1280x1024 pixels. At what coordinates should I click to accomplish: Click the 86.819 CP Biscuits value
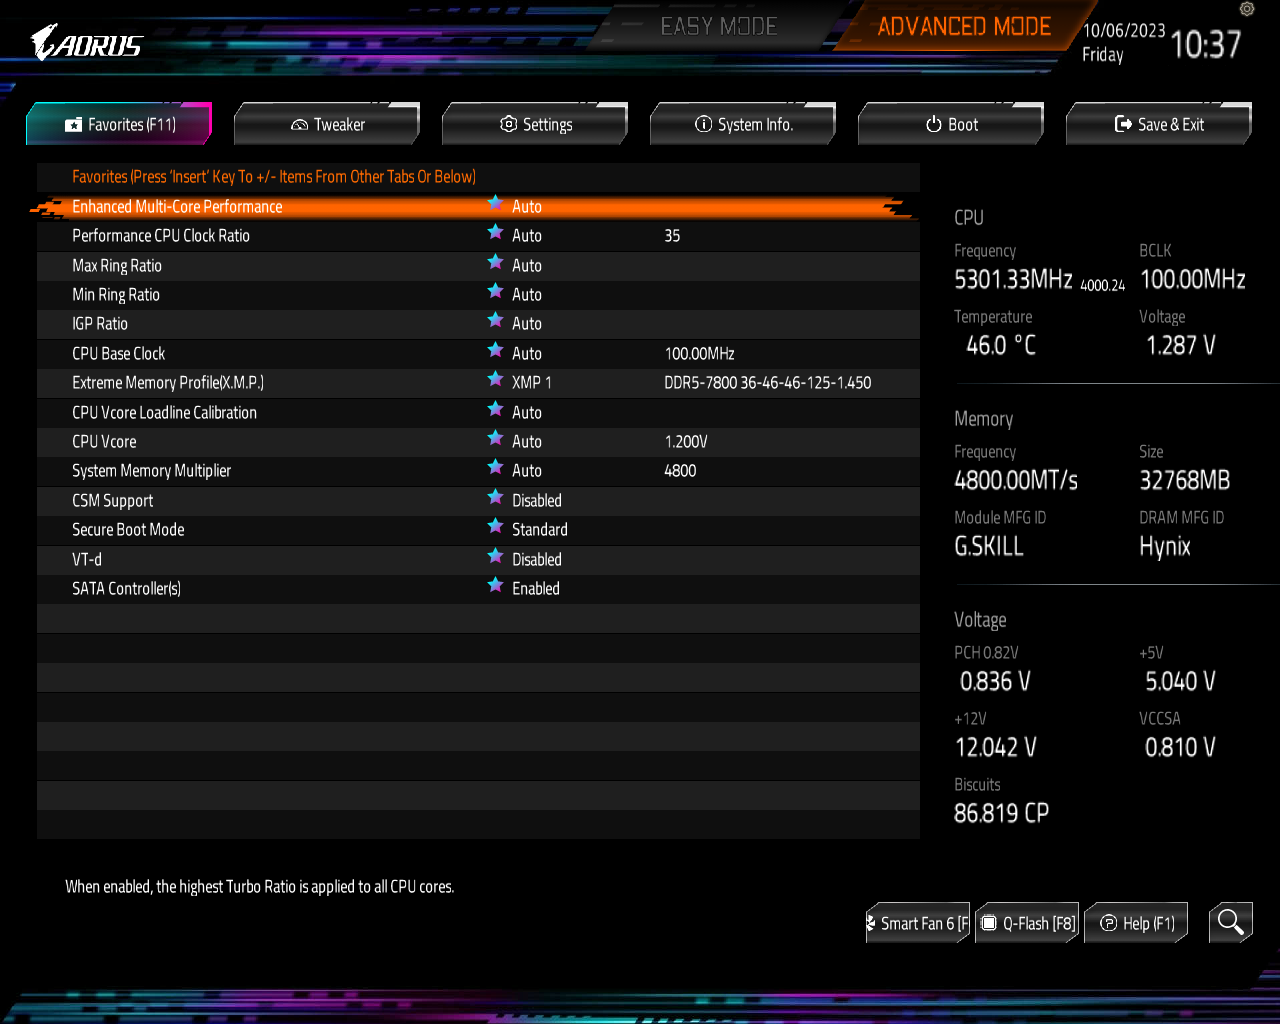pyautogui.click(x=1001, y=814)
